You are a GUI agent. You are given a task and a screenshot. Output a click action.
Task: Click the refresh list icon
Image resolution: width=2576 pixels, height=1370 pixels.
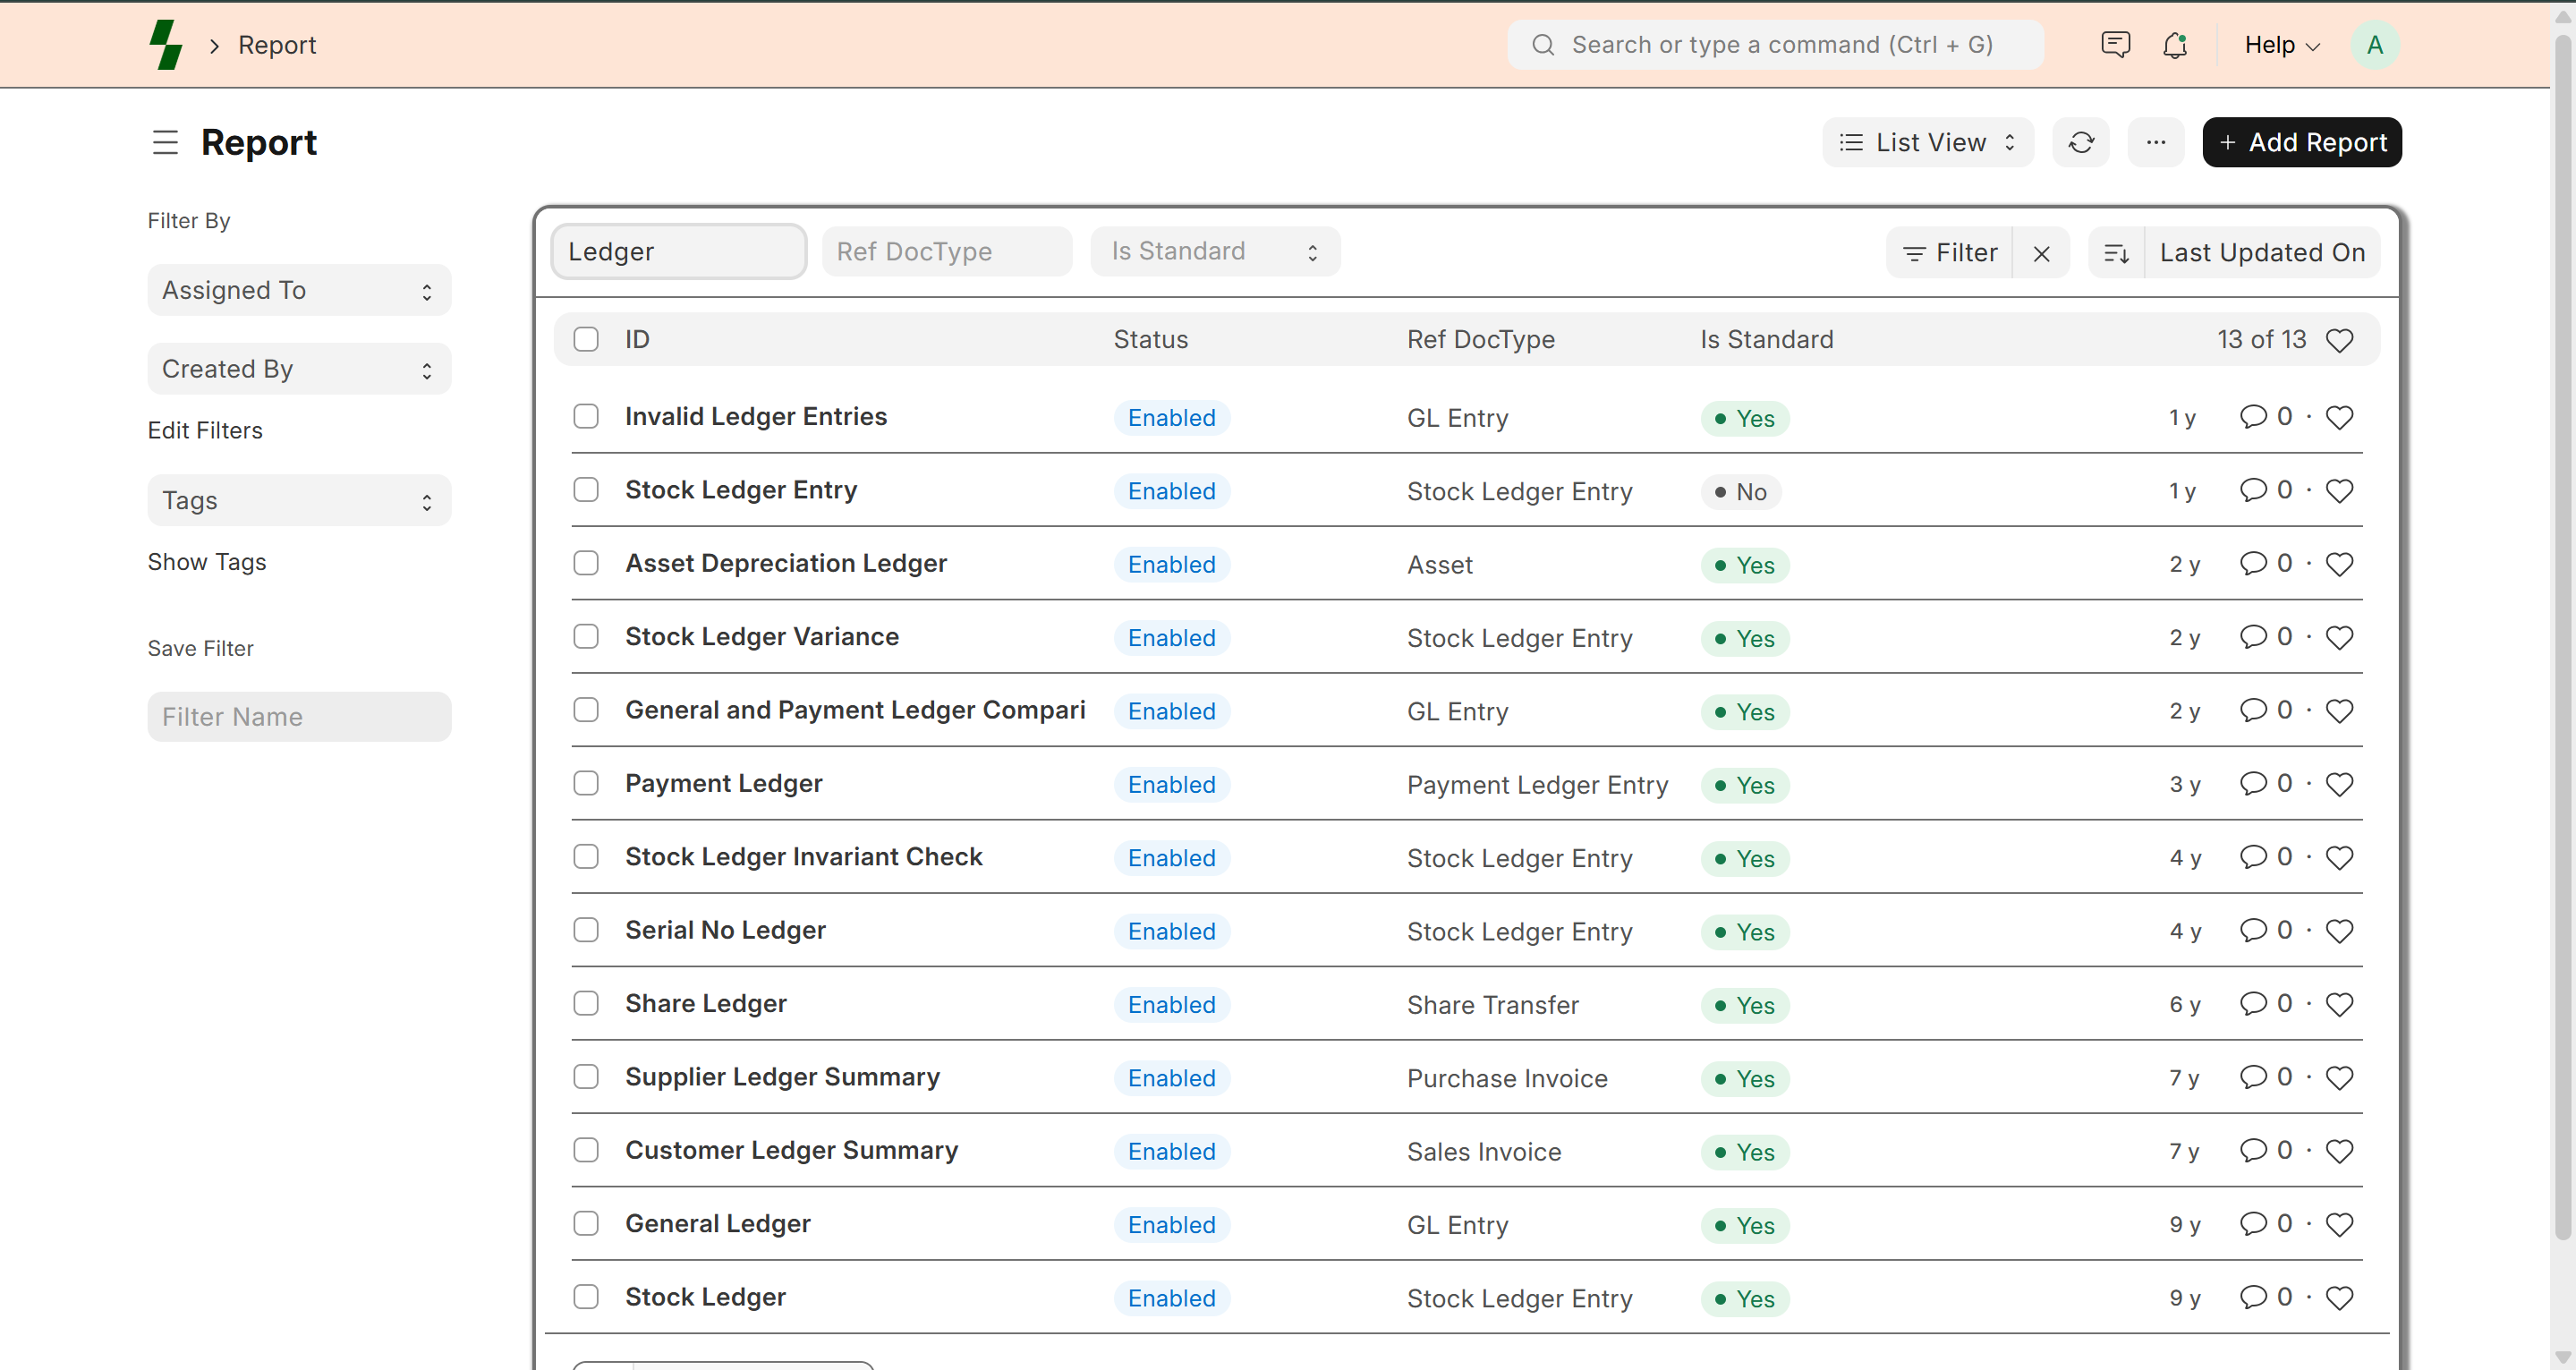pyautogui.click(x=2081, y=143)
